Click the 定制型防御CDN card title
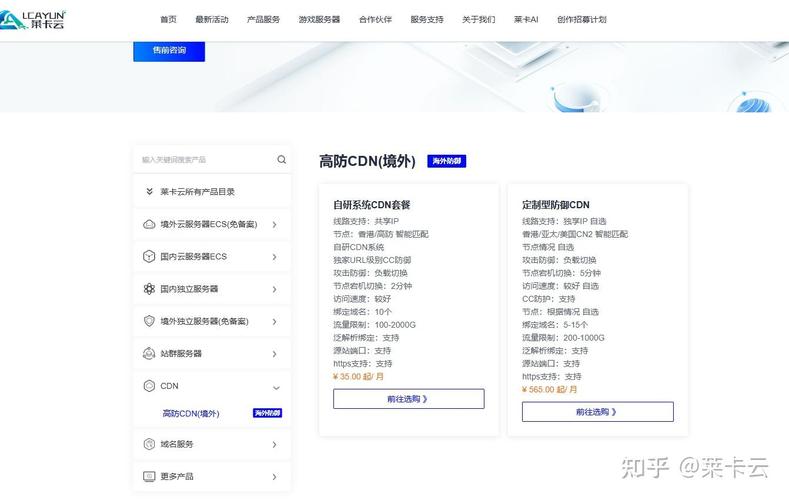 tap(556, 205)
